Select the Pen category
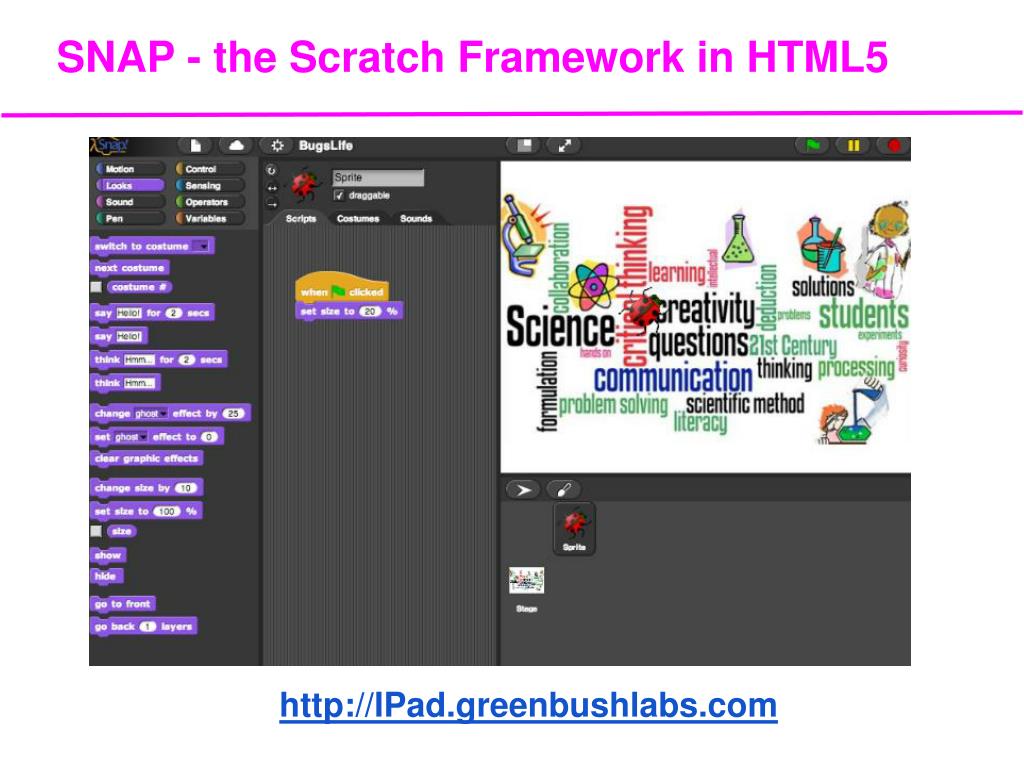This screenshot has width=1024, height=768. tap(129, 218)
